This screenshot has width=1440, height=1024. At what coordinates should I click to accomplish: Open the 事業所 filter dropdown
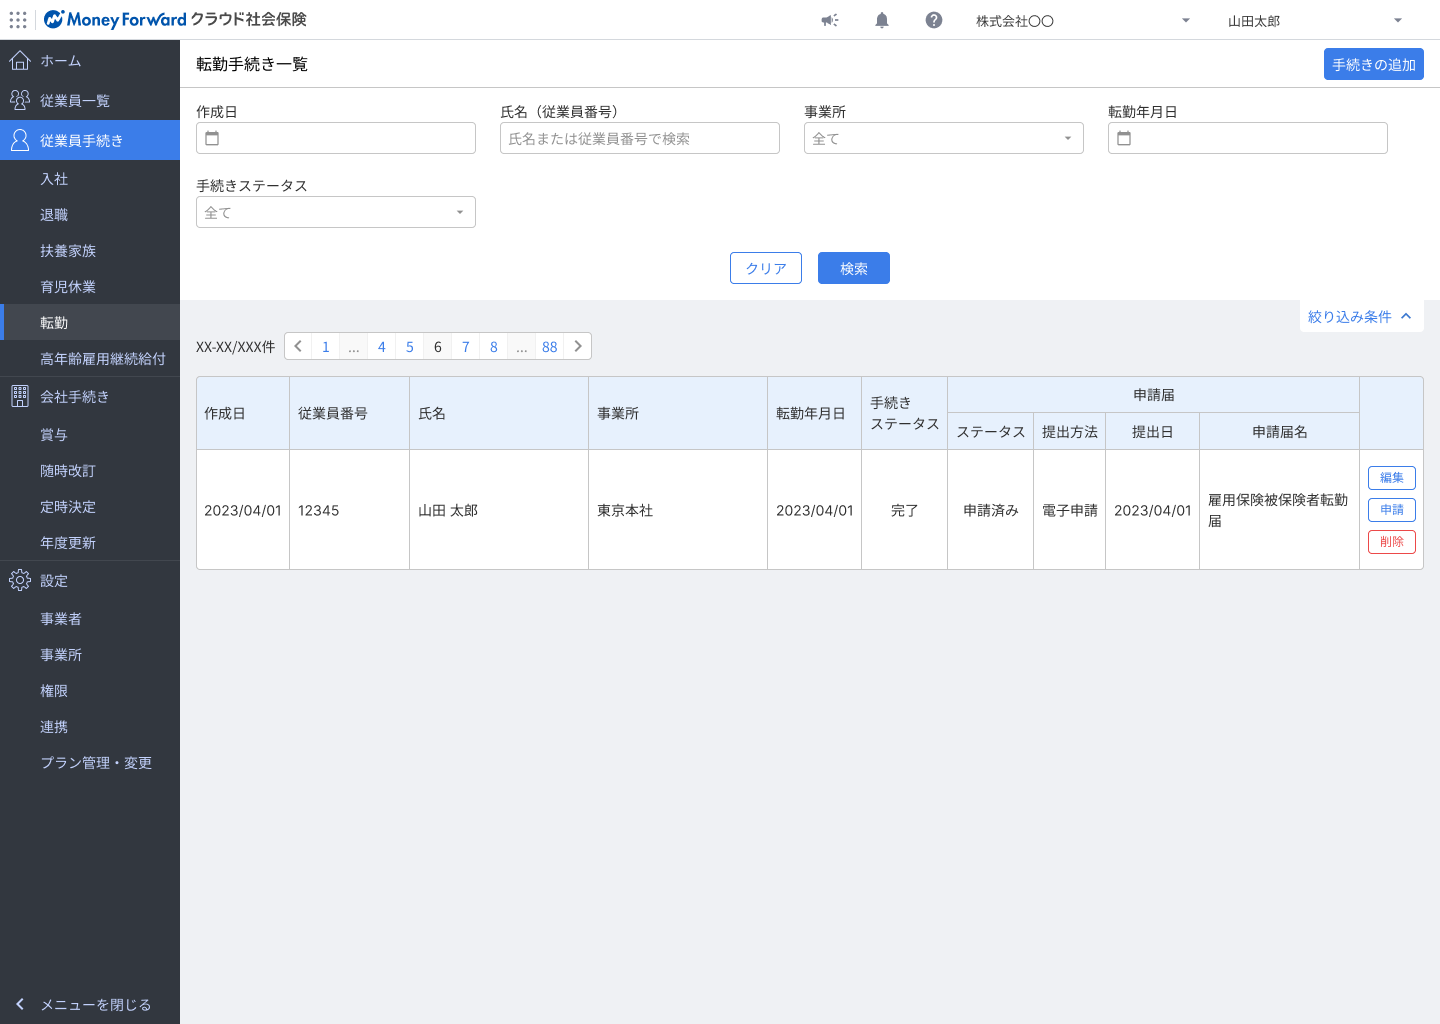[x=944, y=138]
